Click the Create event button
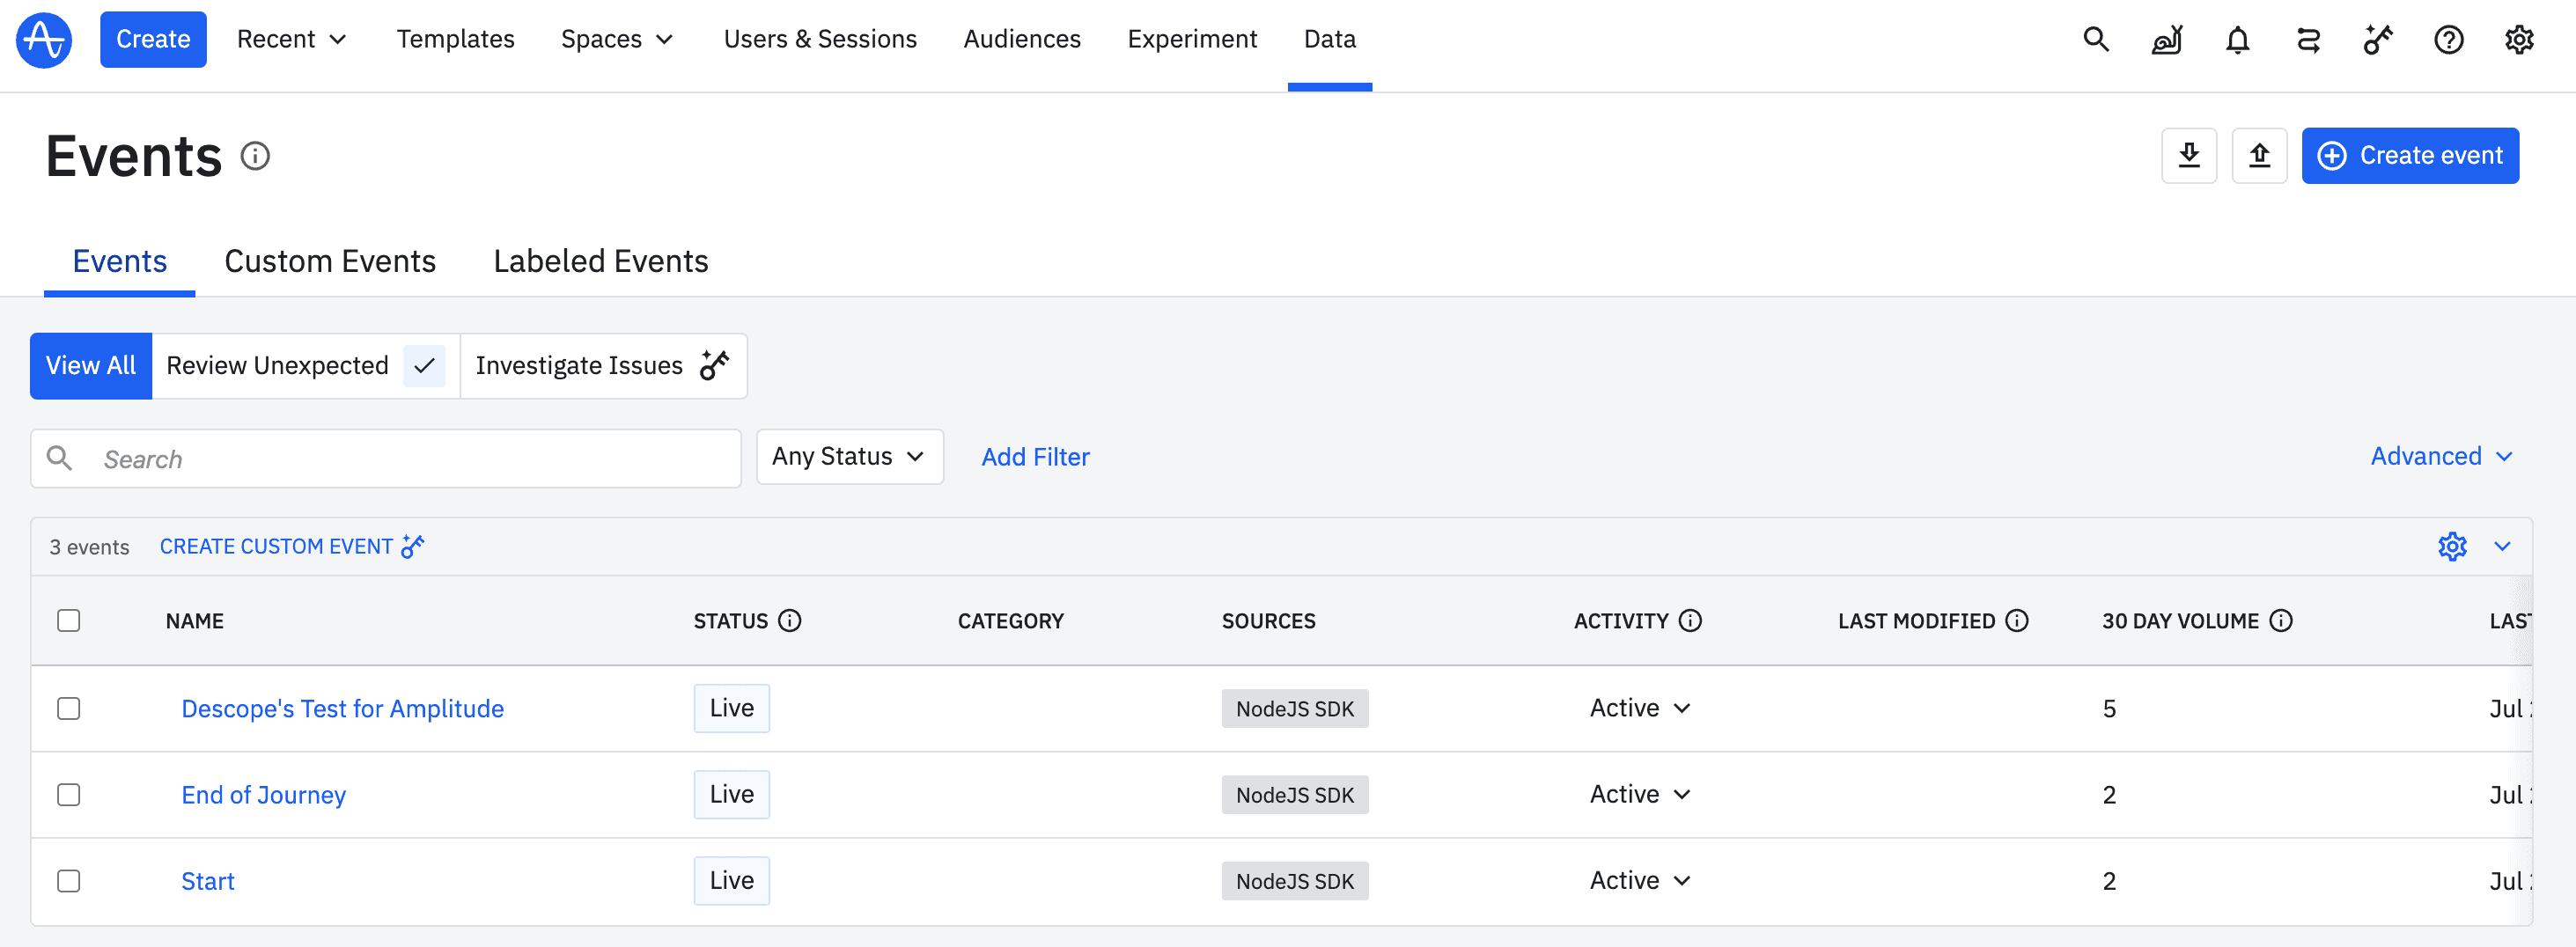 tap(2409, 156)
